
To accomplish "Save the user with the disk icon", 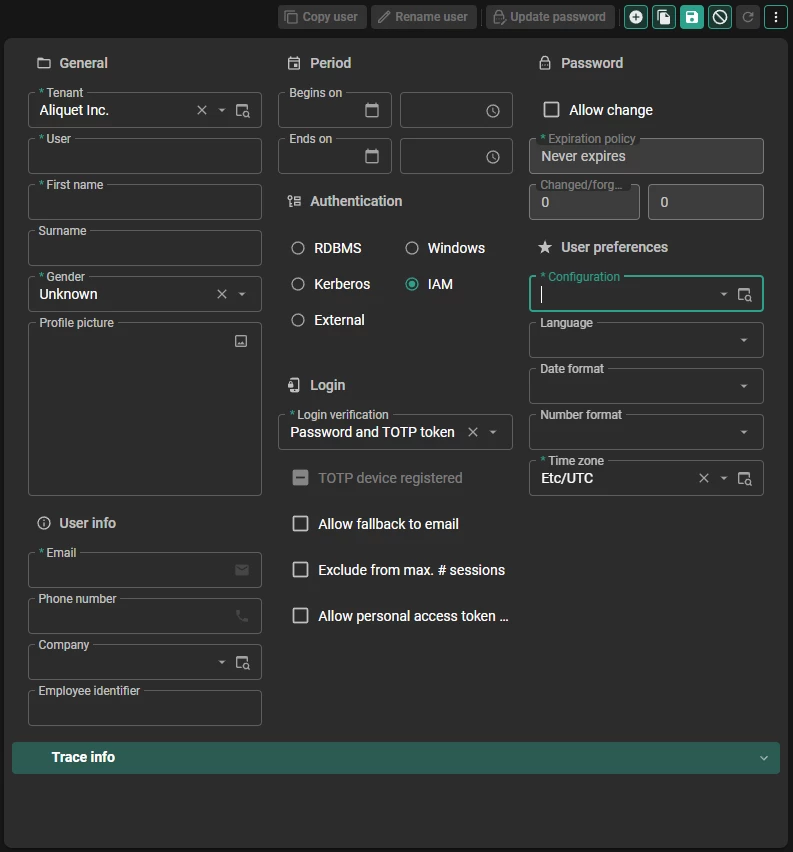I will [x=692, y=17].
